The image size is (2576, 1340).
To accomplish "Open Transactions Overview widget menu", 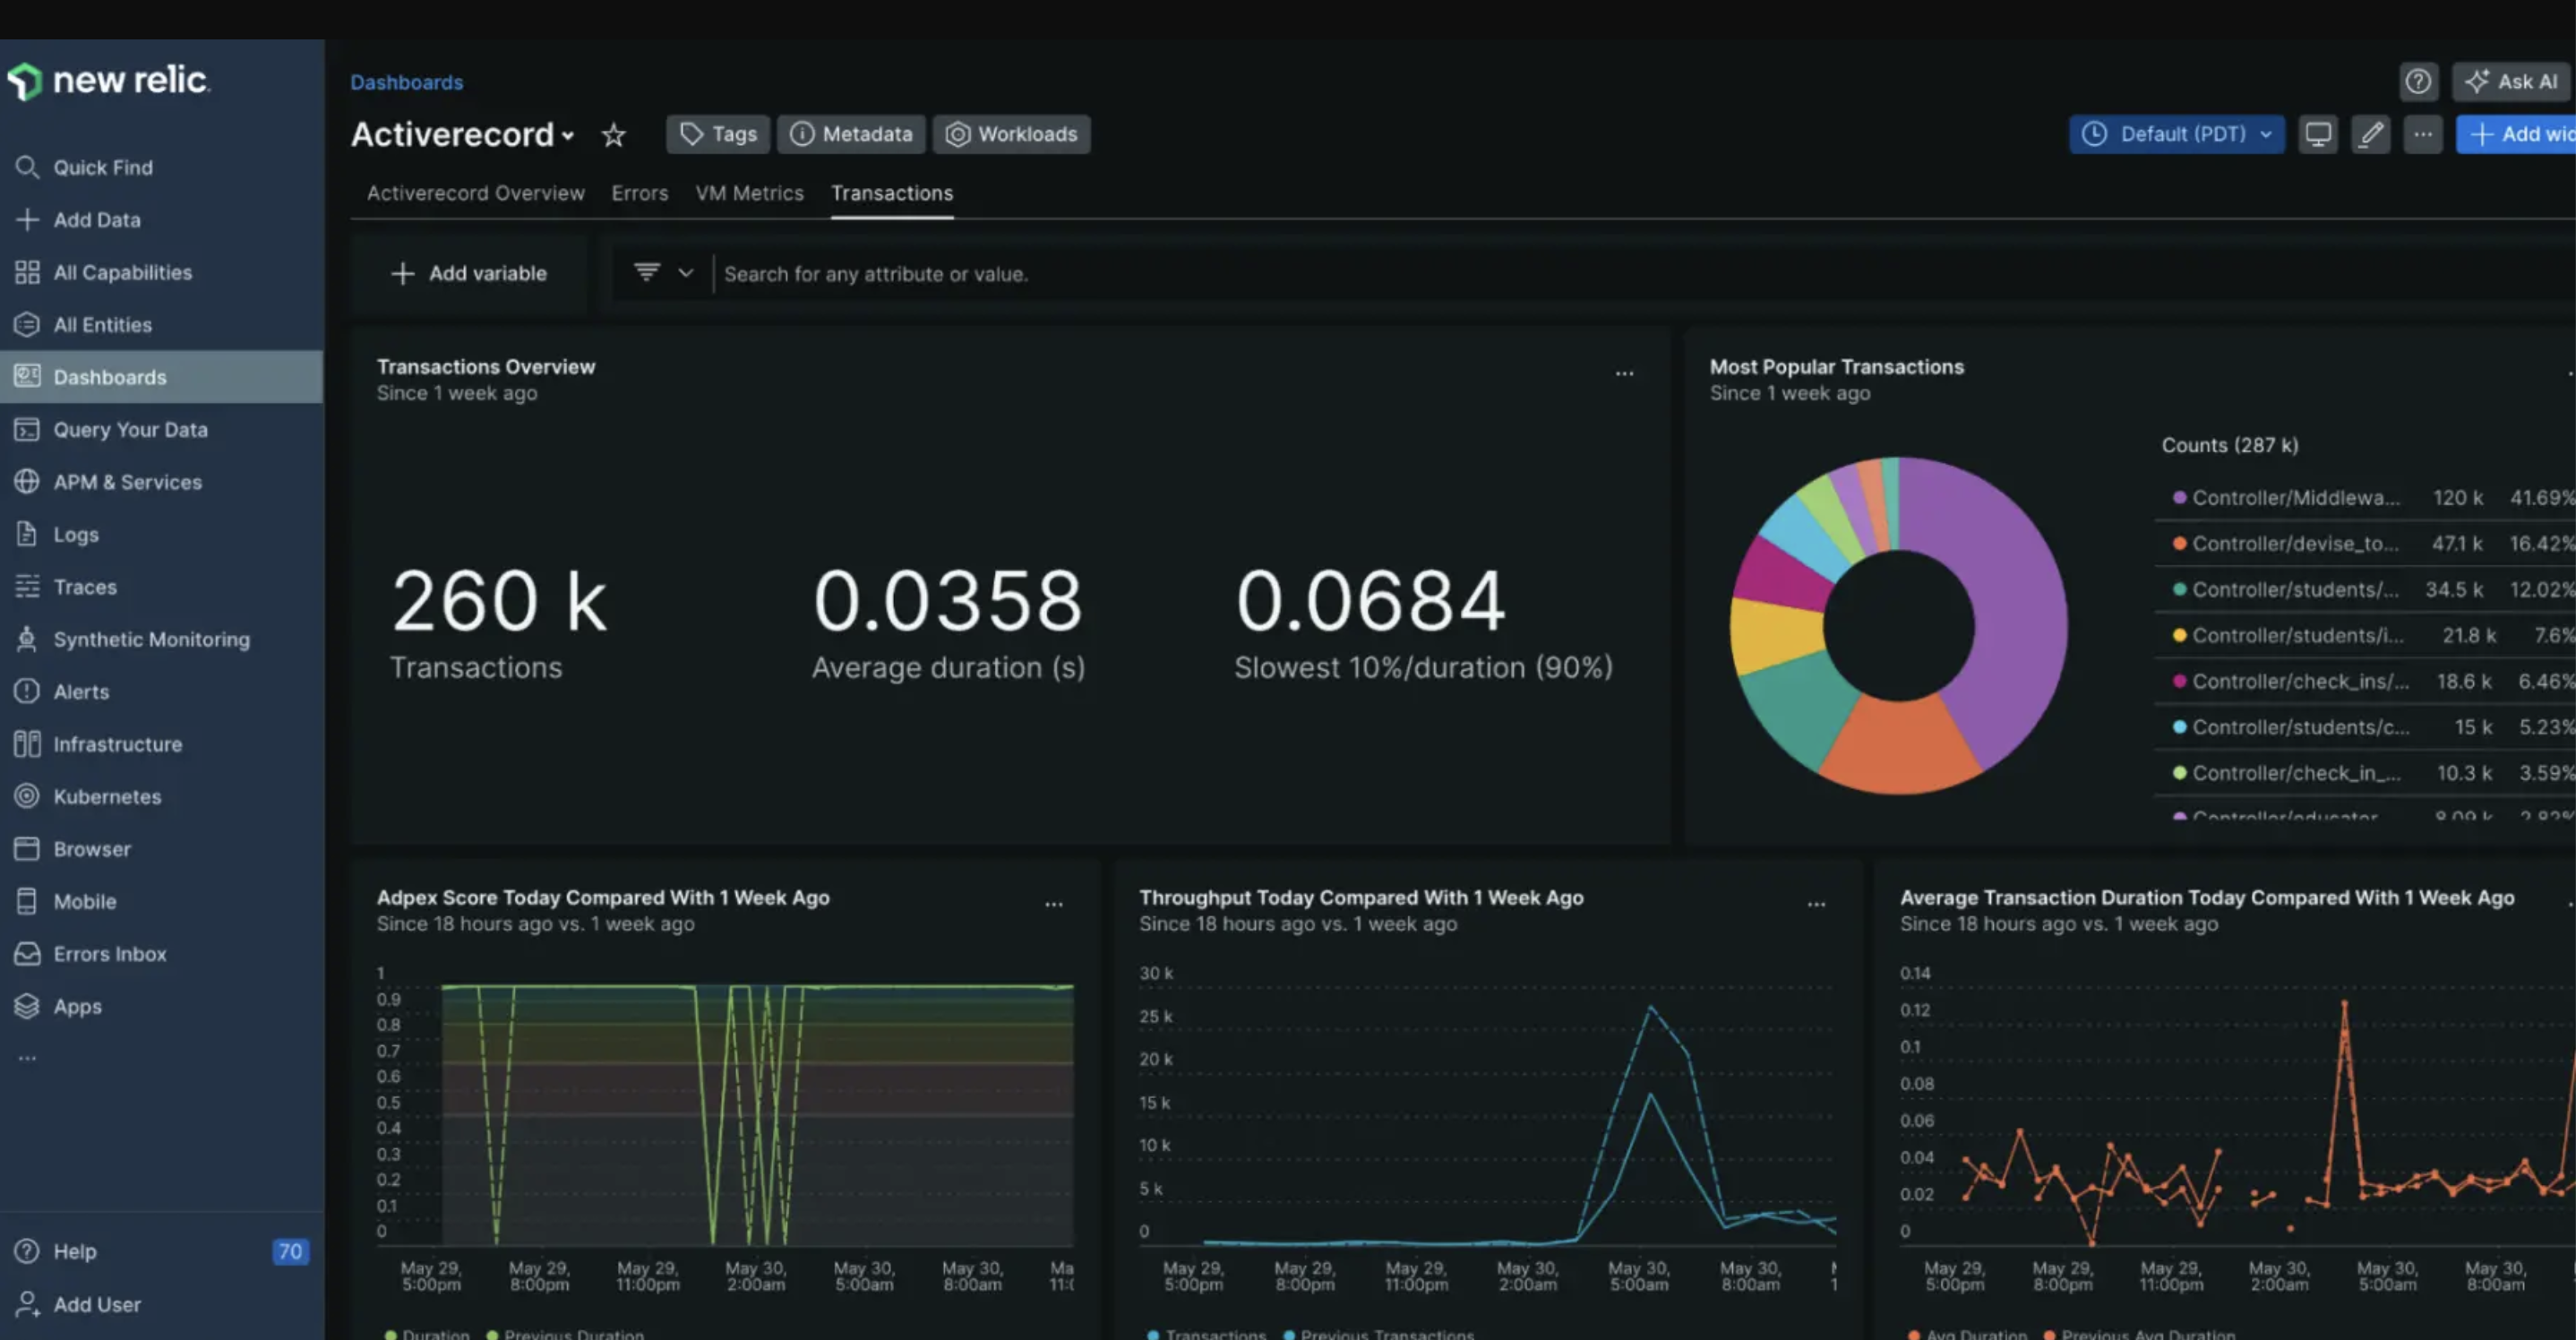I will tap(1624, 373).
